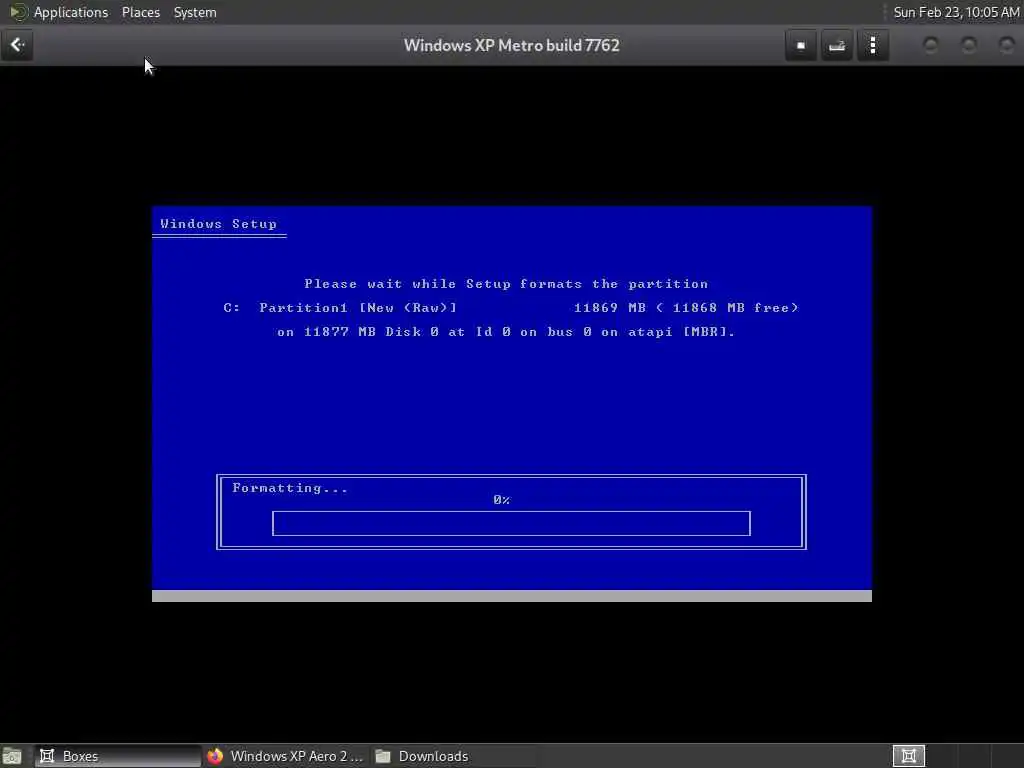Click the Windows XP Metro build 7762 title
This screenshot has width=1024, height=768.
coord(511,46)
